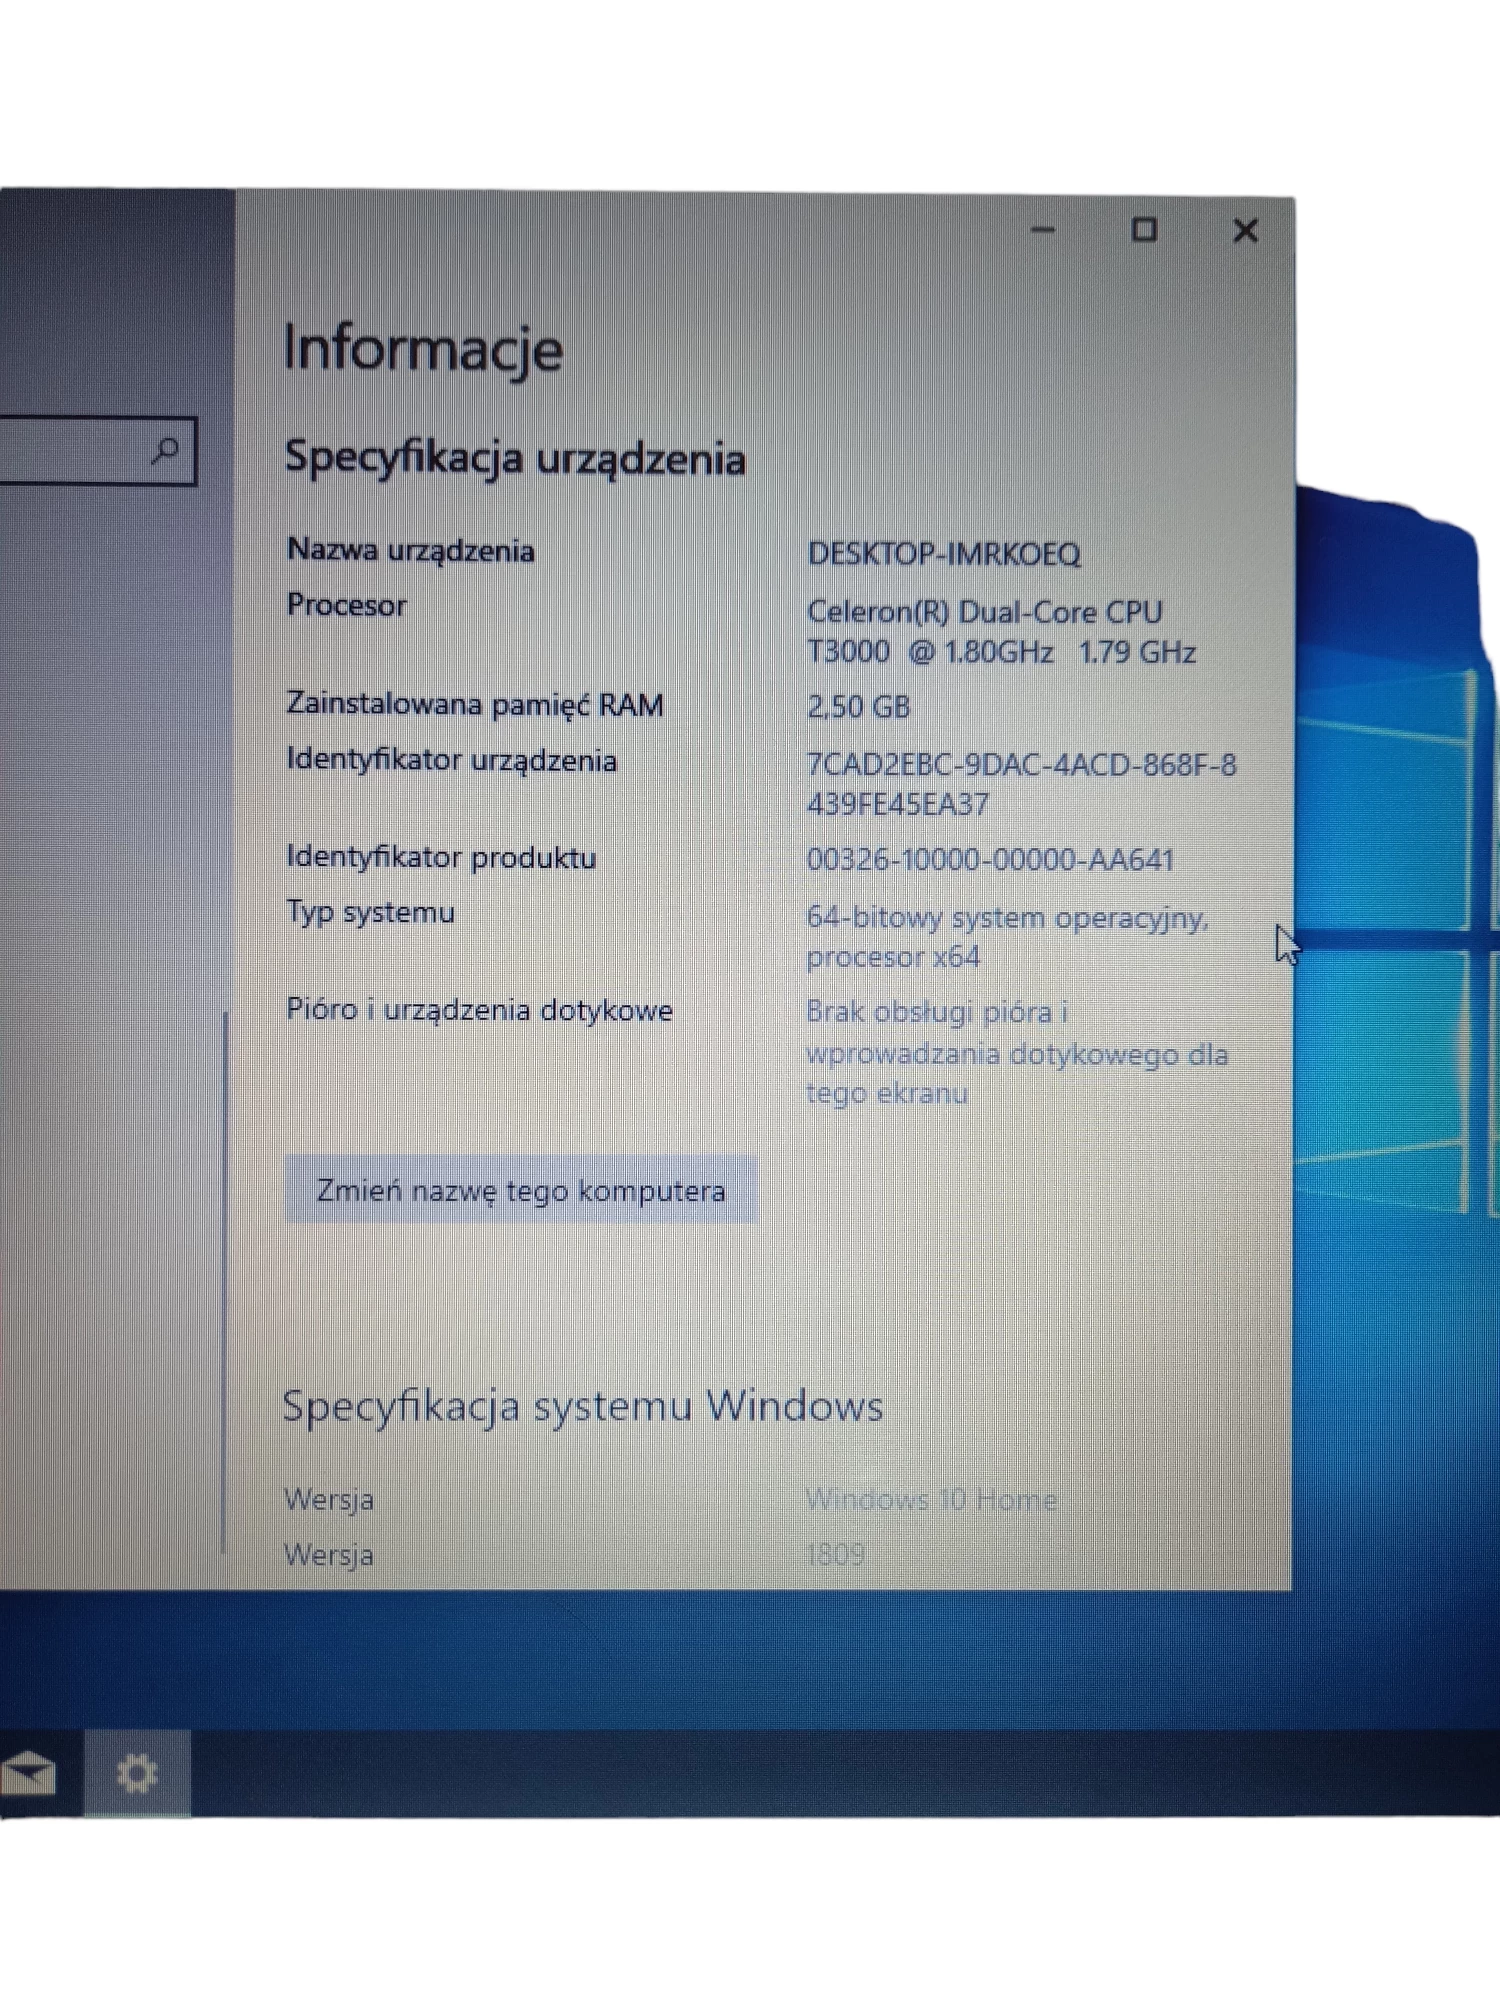Click the Wersja label beside 1809

[x=329, y=1555]
